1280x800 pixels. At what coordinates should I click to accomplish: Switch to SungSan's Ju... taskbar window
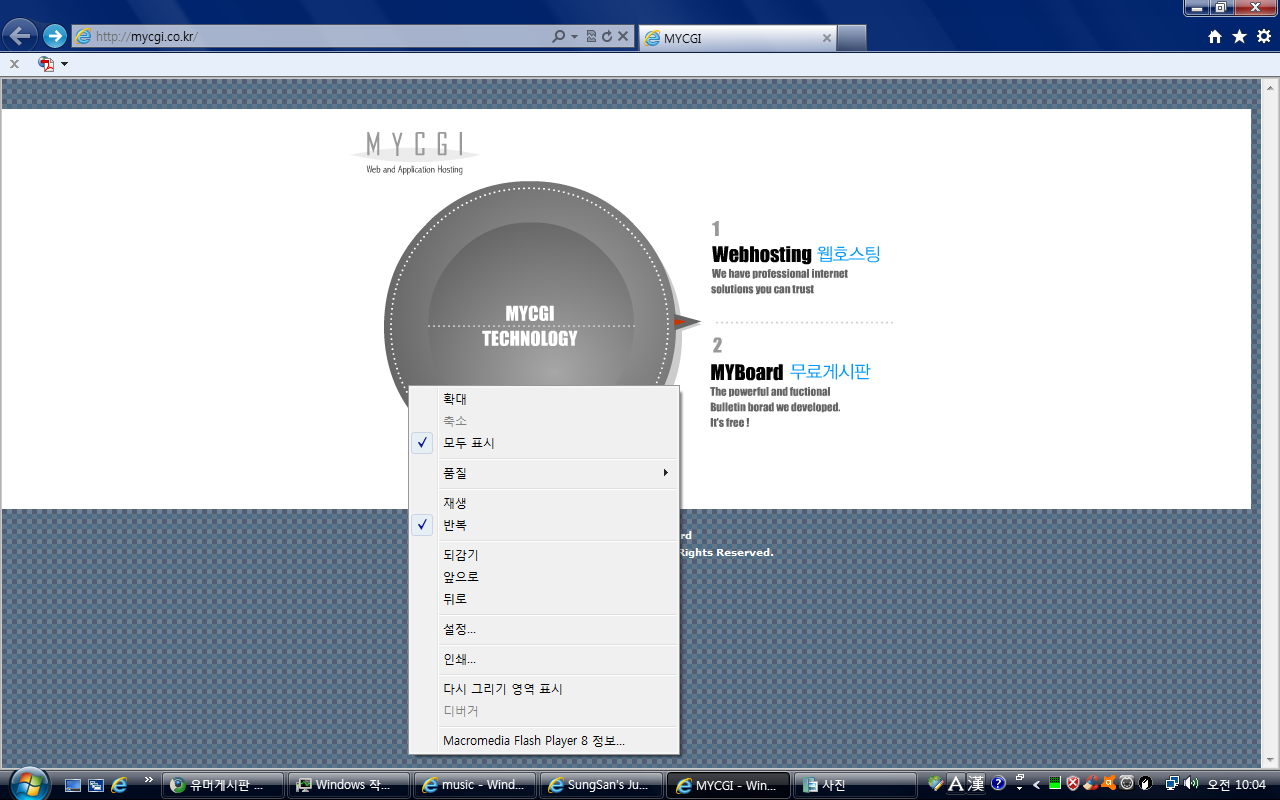(601, 785)
